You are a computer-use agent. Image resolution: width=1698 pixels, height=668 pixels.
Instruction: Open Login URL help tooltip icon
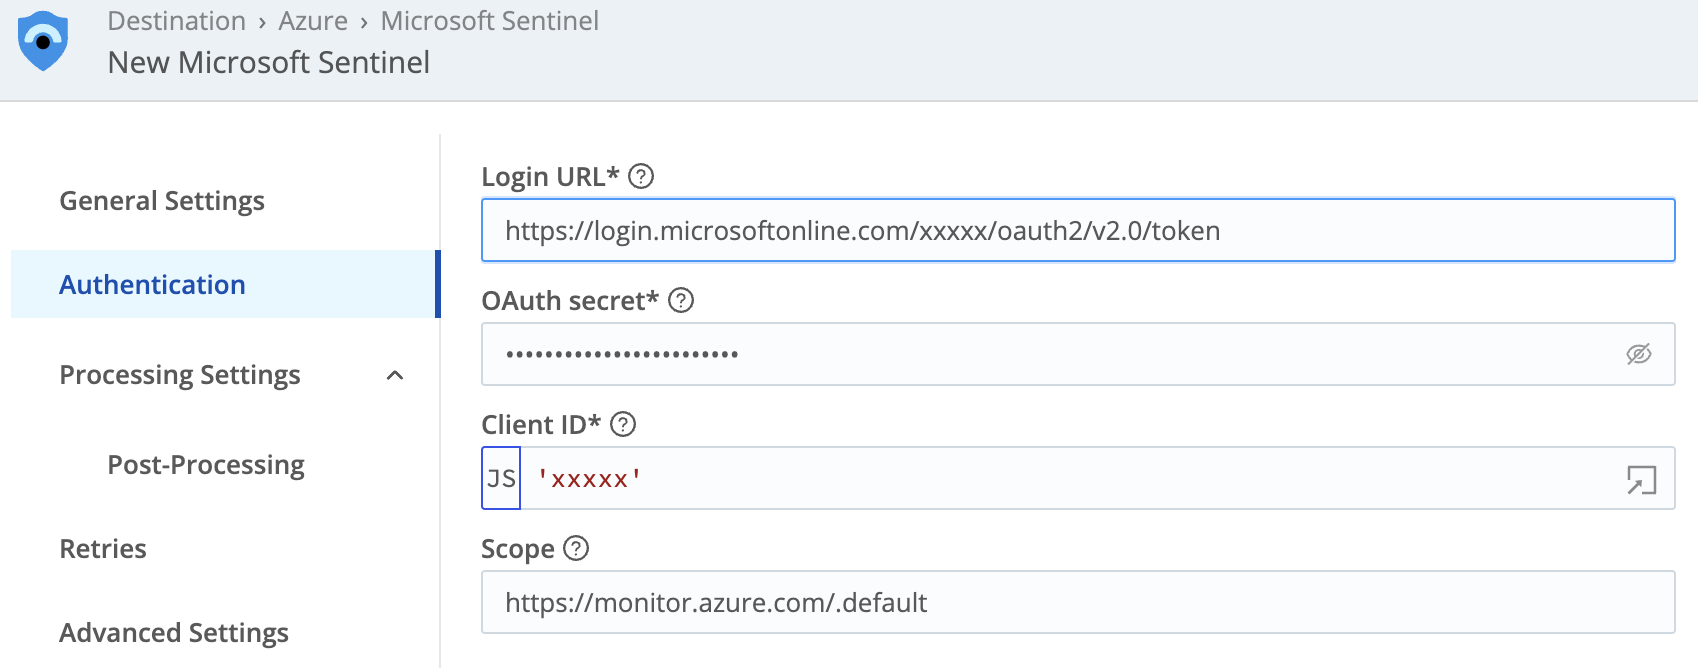tap(641, 176)
